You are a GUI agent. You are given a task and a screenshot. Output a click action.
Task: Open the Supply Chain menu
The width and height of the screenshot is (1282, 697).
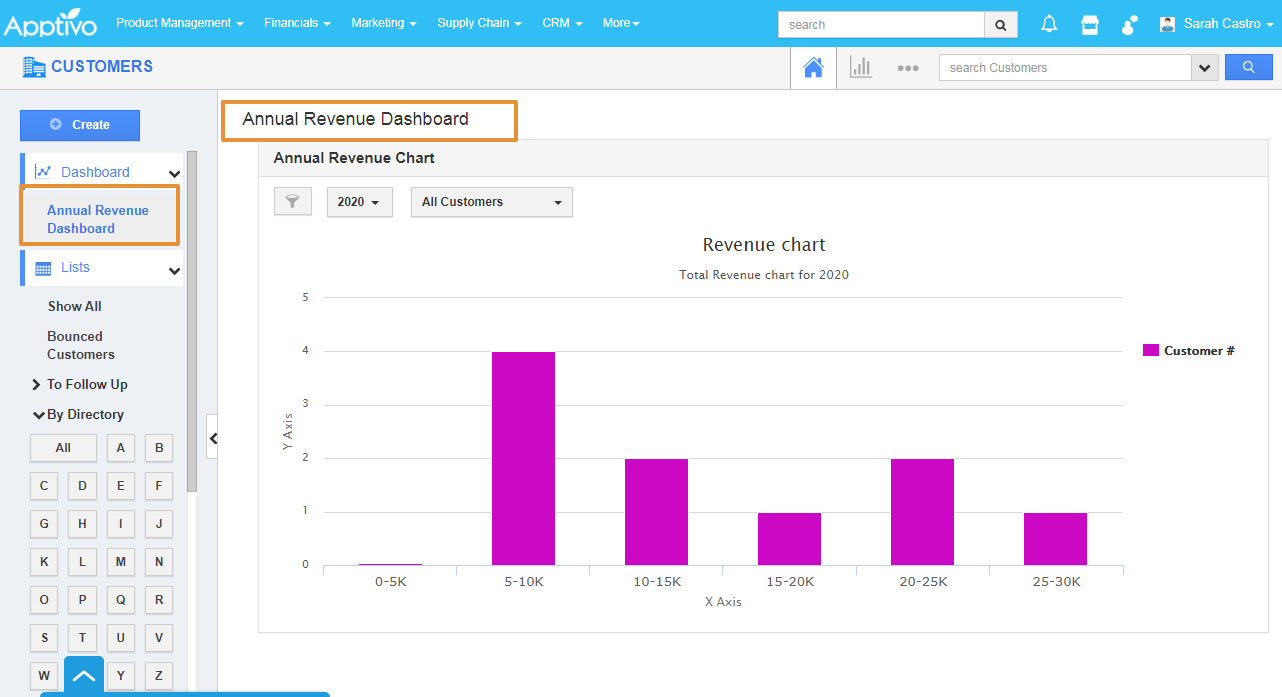click(479, 23)
